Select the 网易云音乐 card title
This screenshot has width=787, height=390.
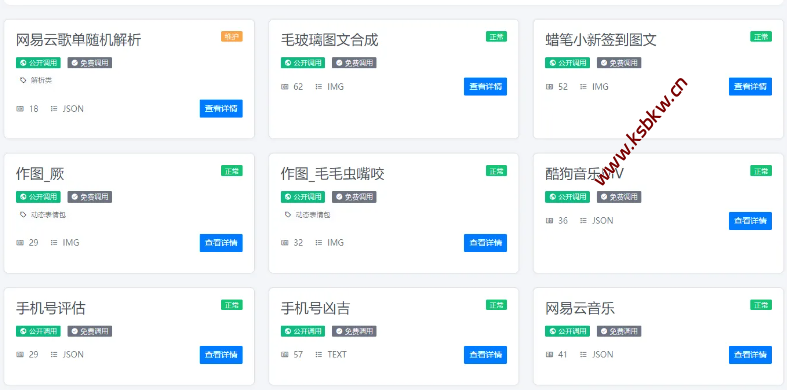580,308
